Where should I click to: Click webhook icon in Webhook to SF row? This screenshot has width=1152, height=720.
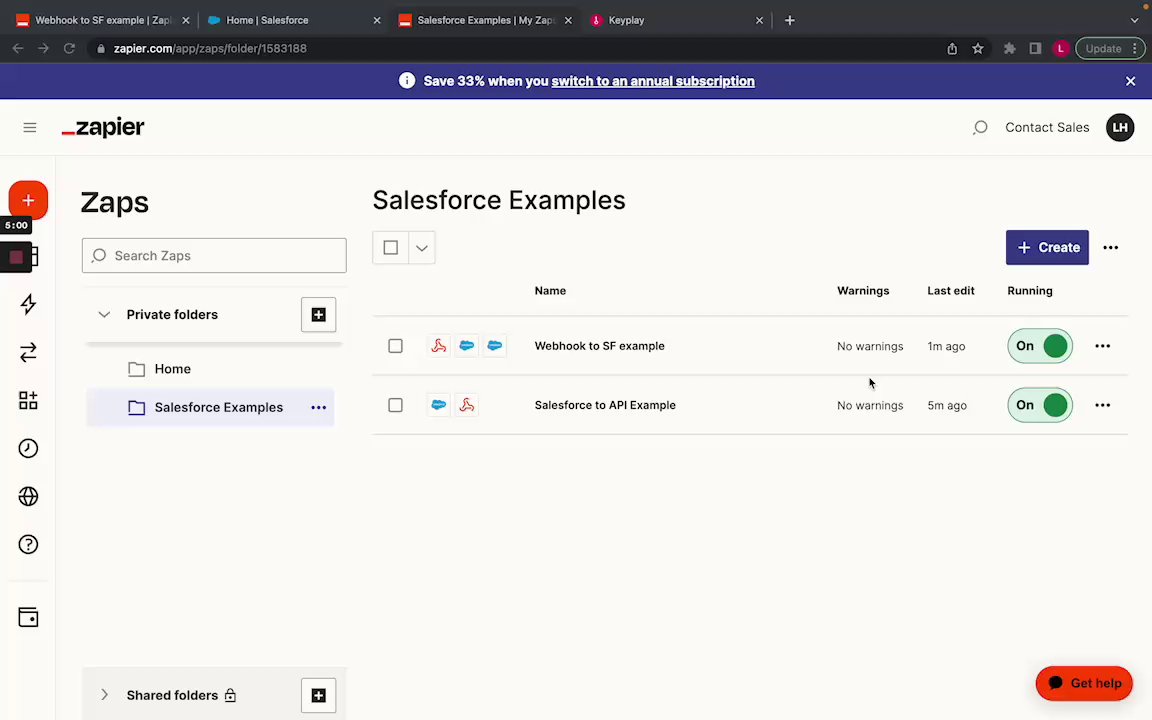pyautogui.click(x=439, y=346)
